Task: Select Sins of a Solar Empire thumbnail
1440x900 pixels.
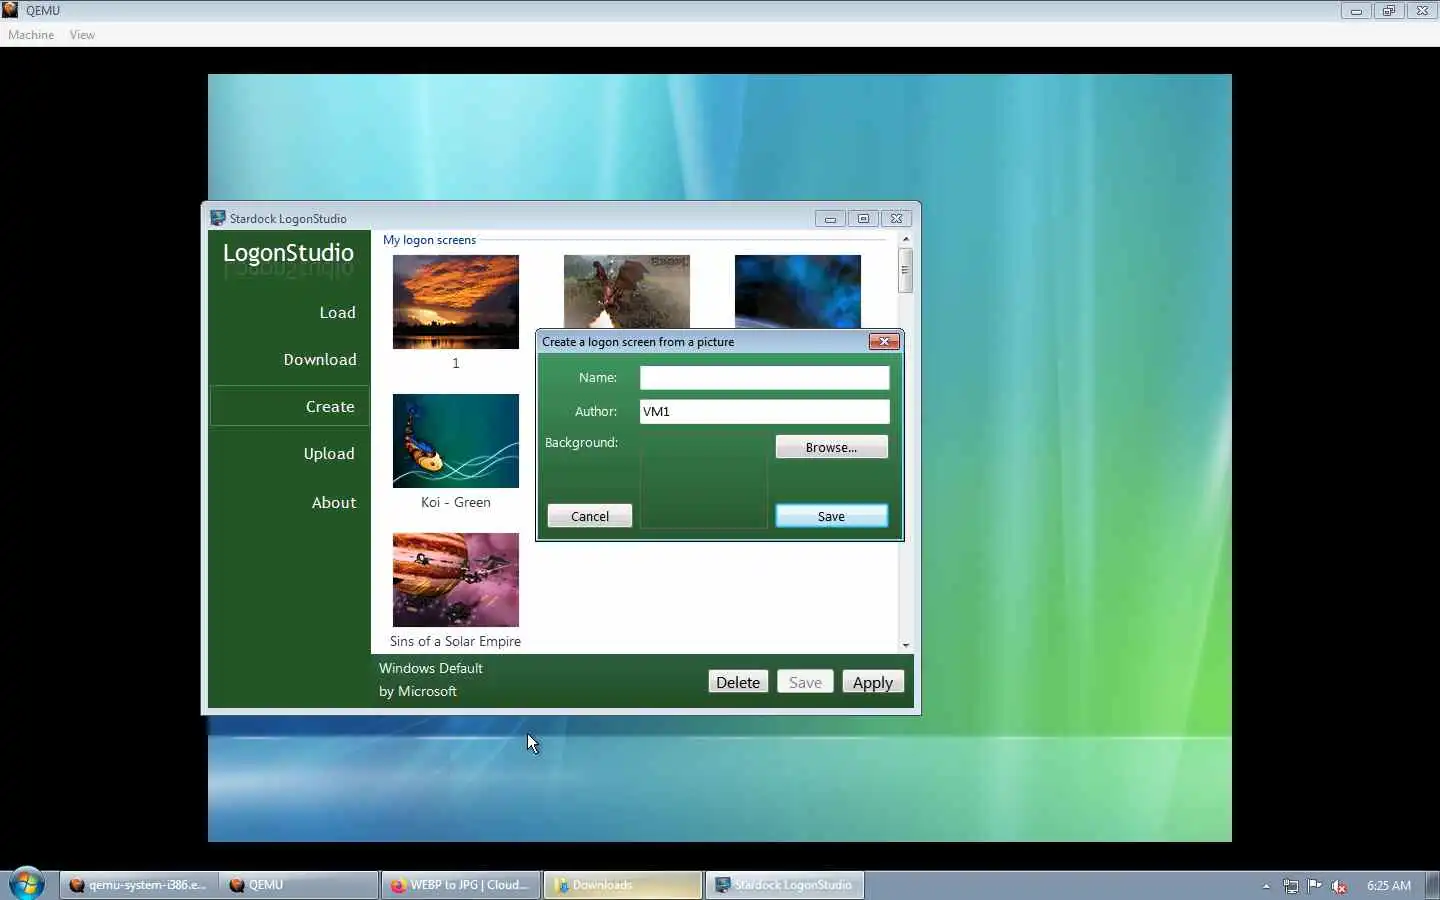Action: [455, 580]
